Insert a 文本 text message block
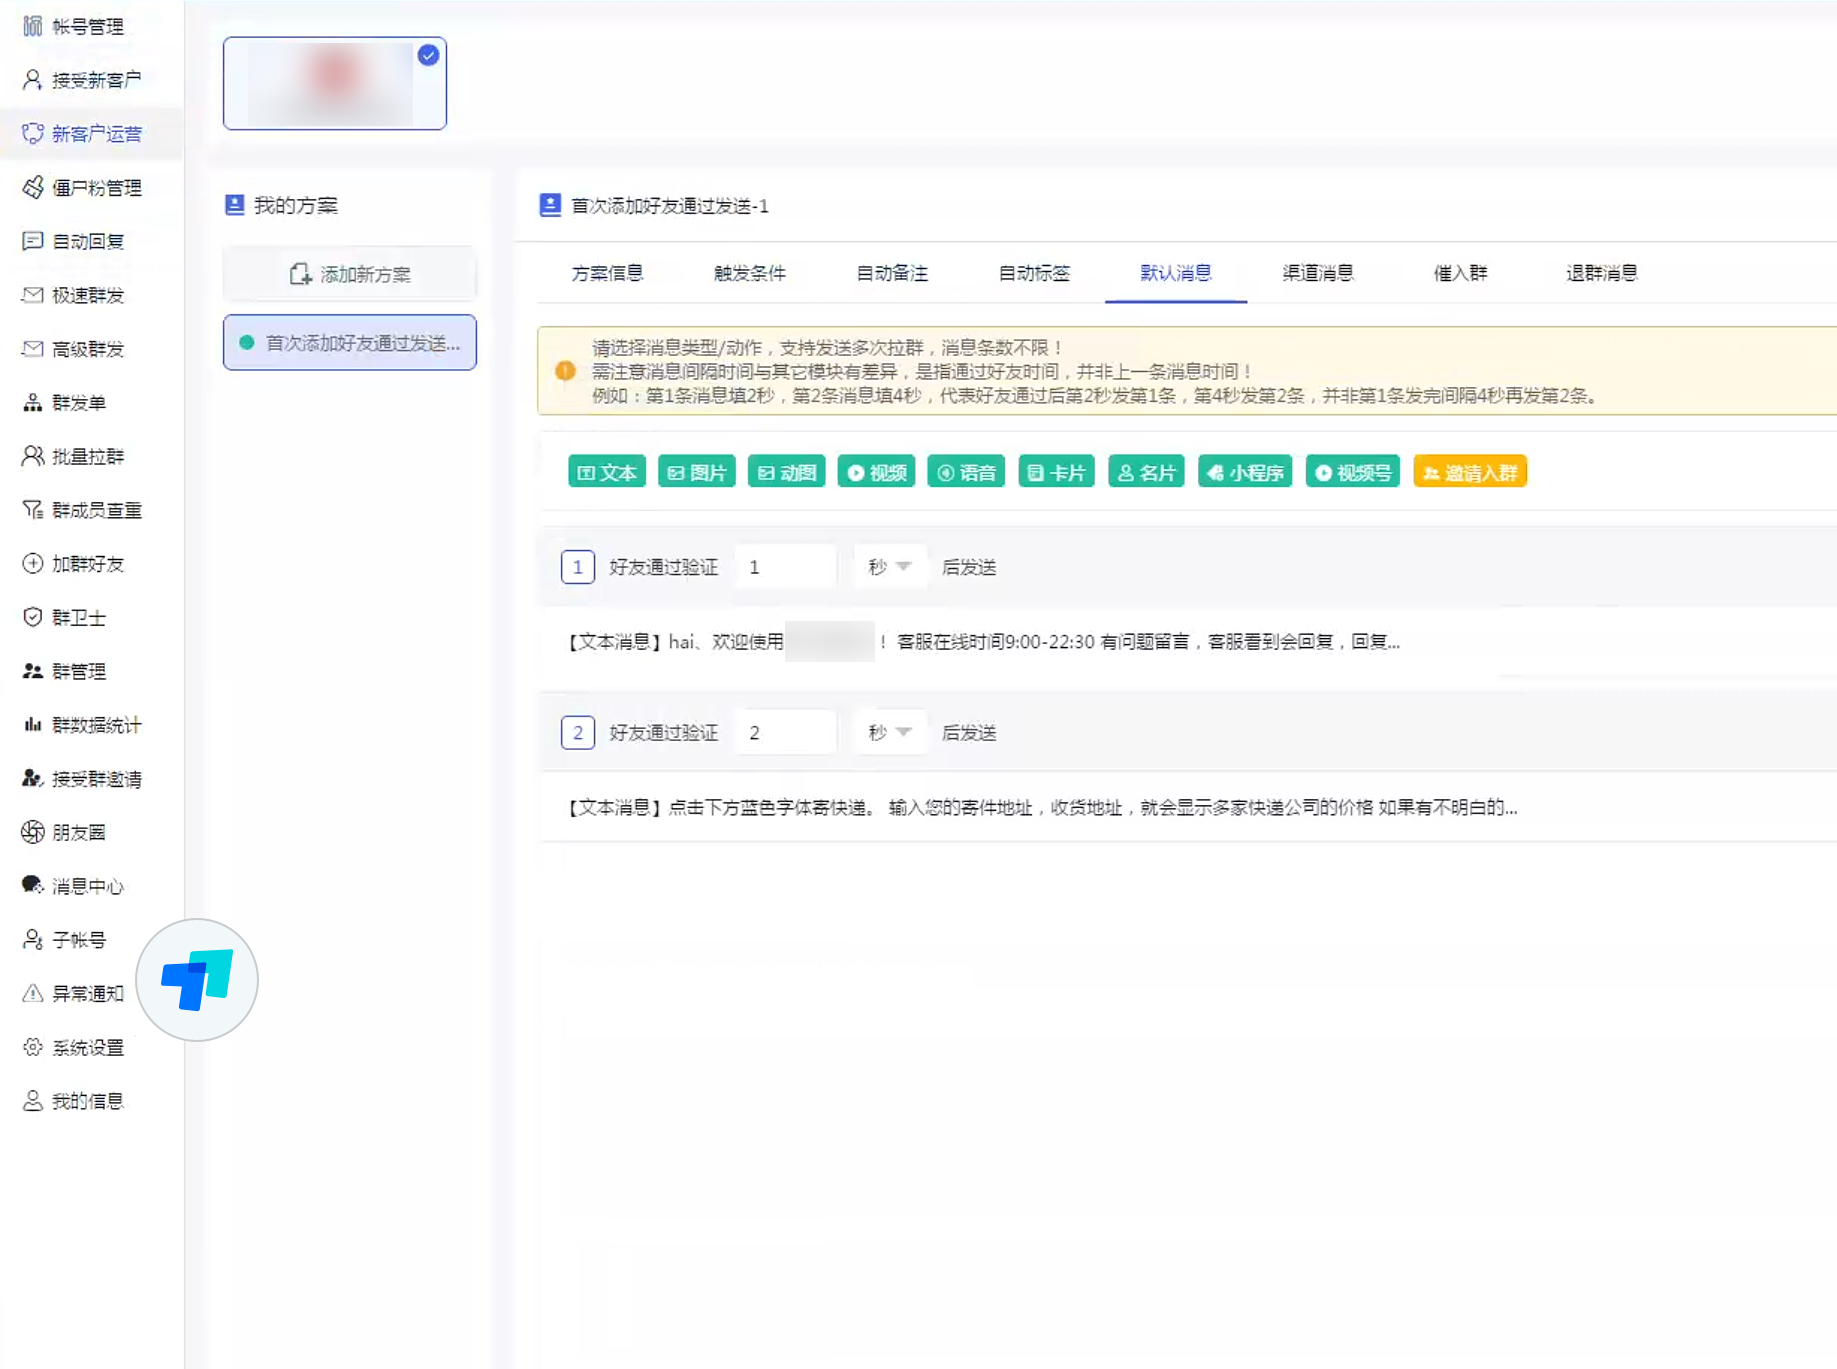Screen dimensions: 1837x1369 tap(606, 471)
